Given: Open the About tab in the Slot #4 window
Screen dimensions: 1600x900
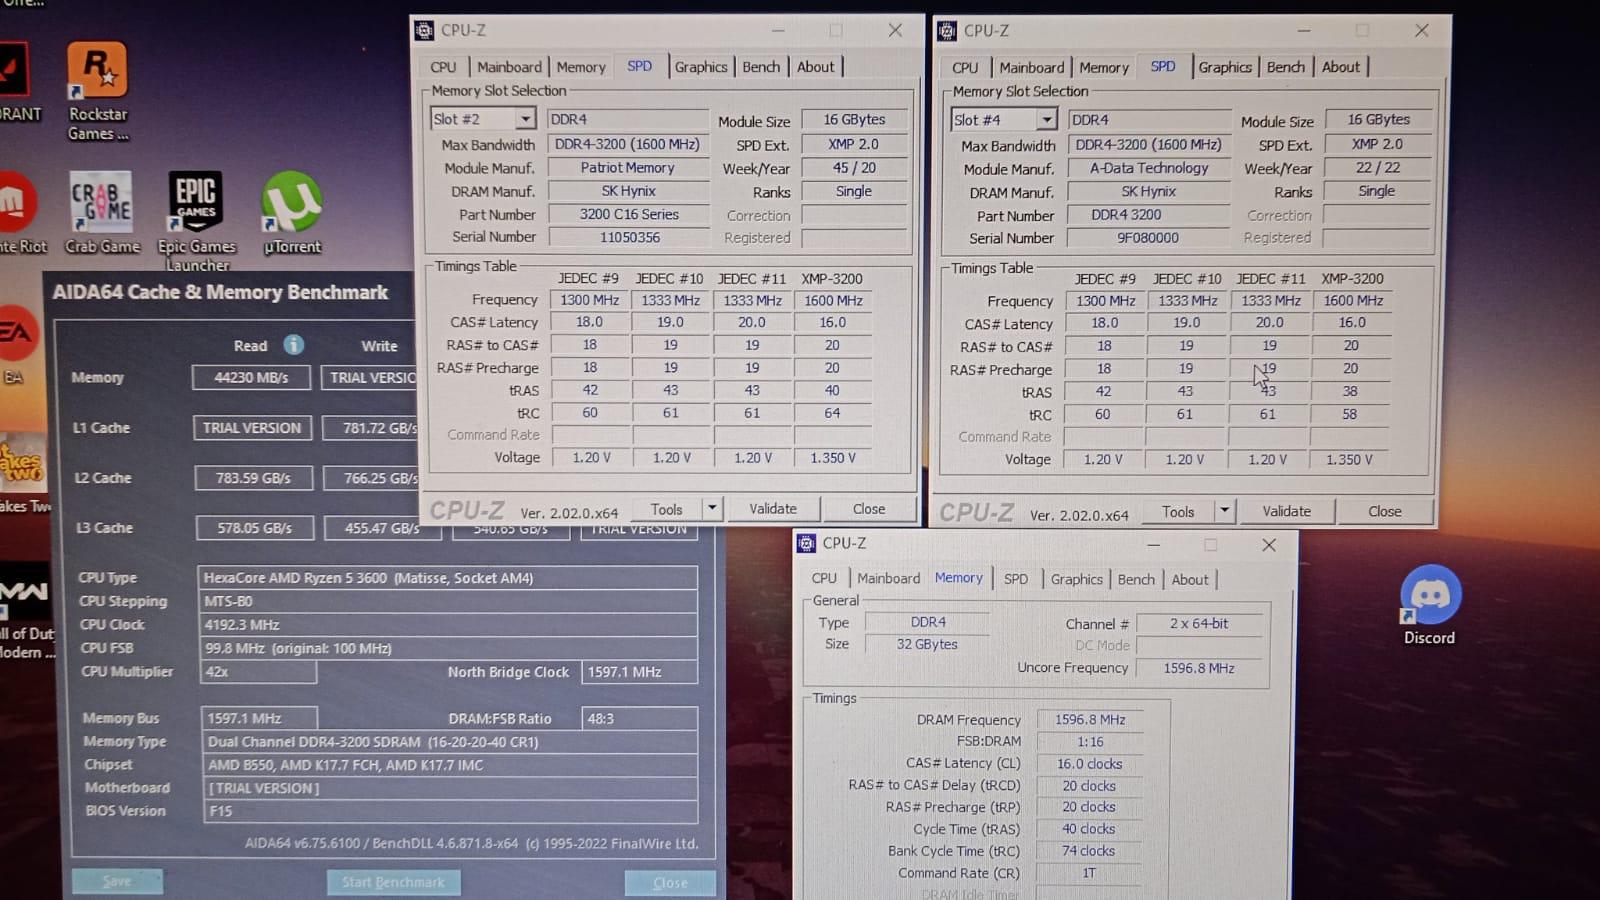Looking at the screenshot, I should click(1341, 67).
